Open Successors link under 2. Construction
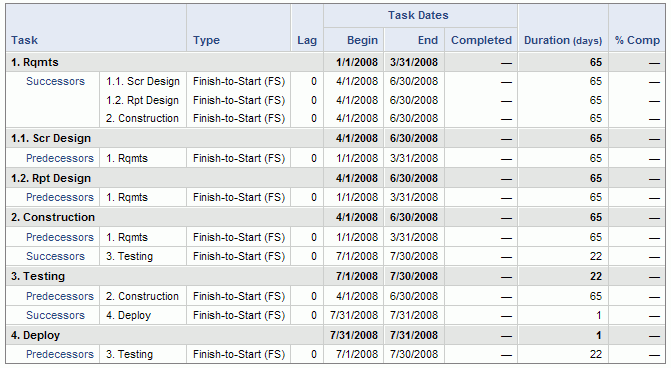Viewport: 671px width, 368px height. click(55, 256)
